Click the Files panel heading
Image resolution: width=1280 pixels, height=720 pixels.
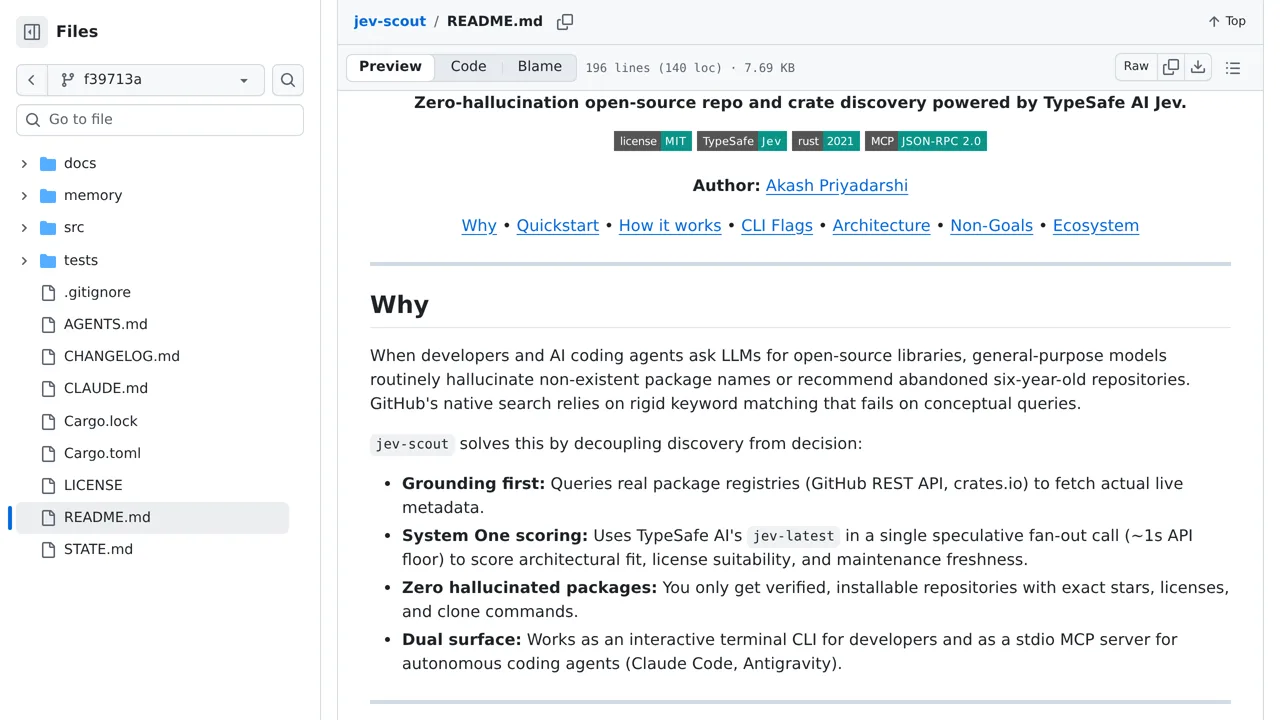(x=77, y=32)
